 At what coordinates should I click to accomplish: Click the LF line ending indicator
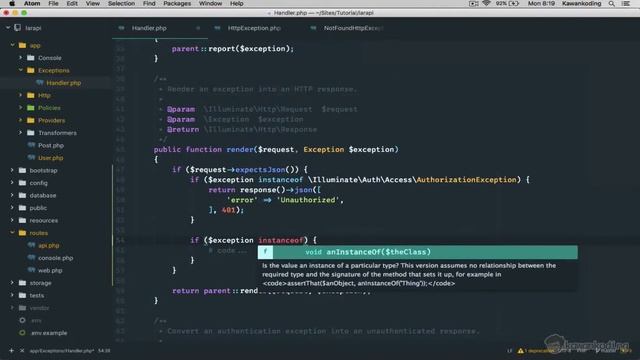pos(509,351)
